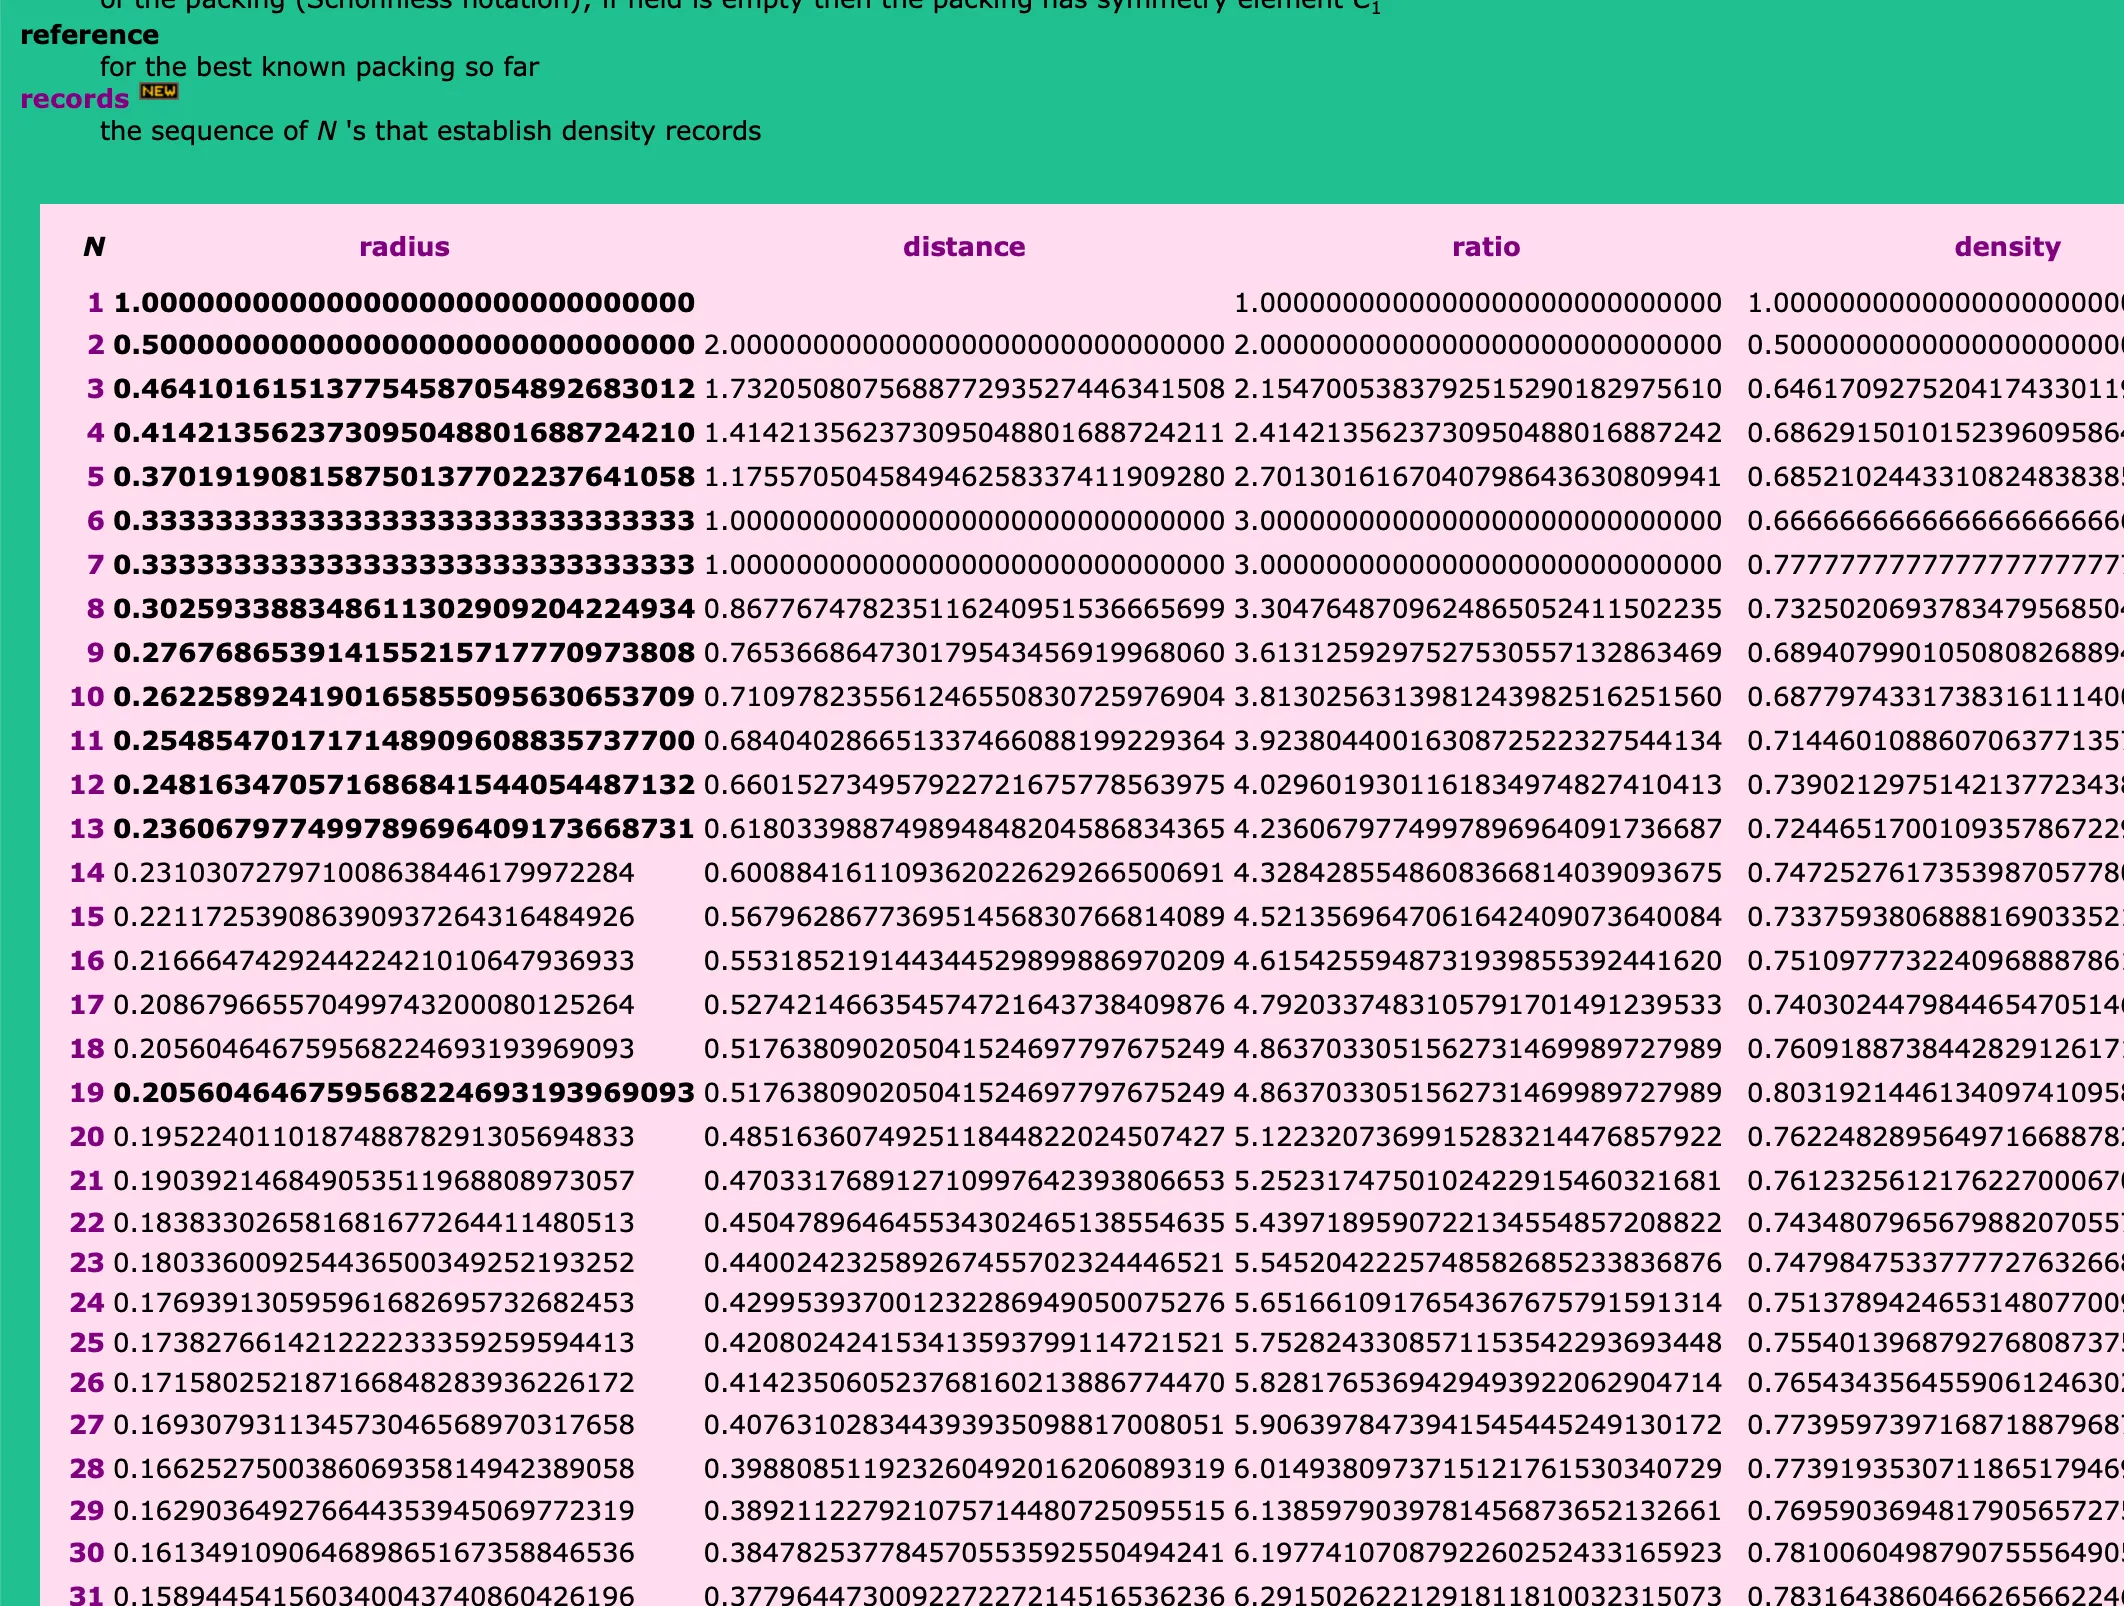
Task: Open packing number 7 link
Action: click(96, 565)
